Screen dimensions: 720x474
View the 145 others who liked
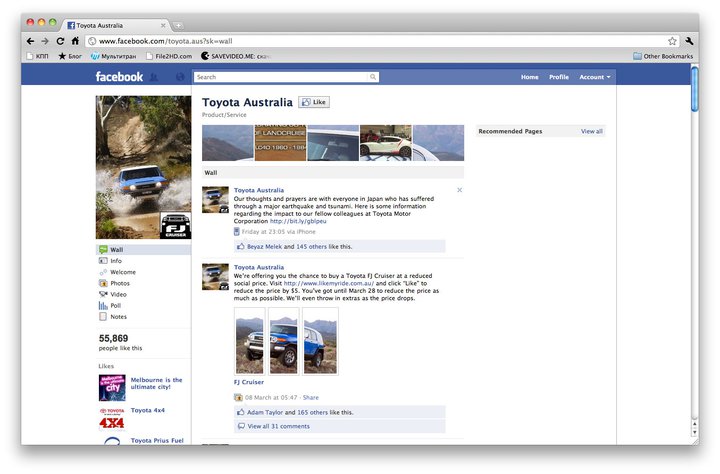click(x=311, y=247)
